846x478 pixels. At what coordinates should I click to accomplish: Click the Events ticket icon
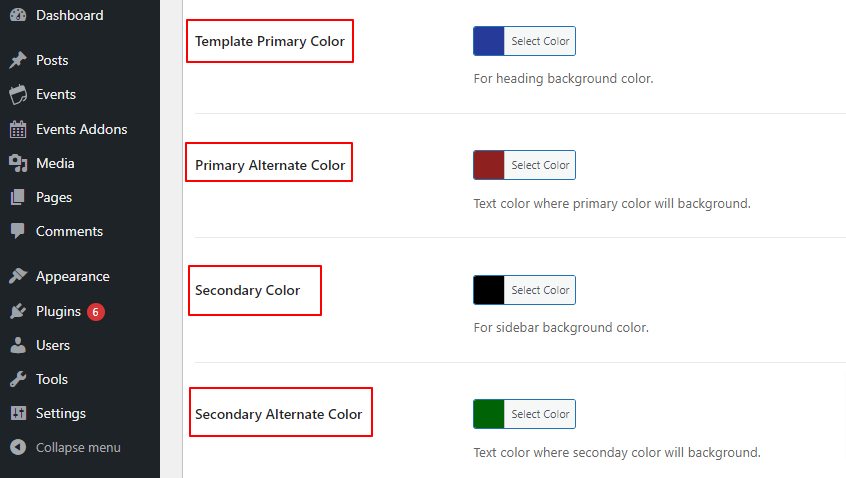pos(17,95)
